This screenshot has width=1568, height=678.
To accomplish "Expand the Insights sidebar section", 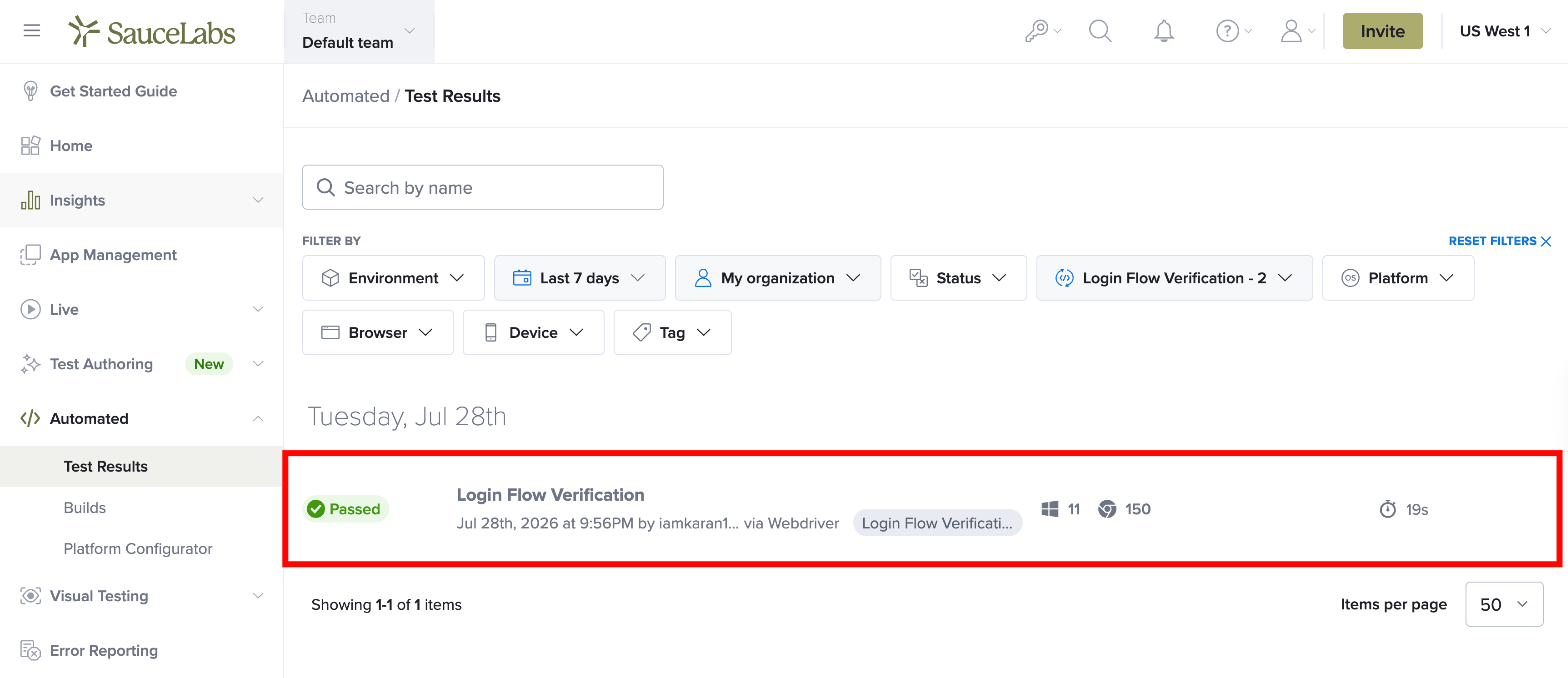I will (x=142, y=200).
